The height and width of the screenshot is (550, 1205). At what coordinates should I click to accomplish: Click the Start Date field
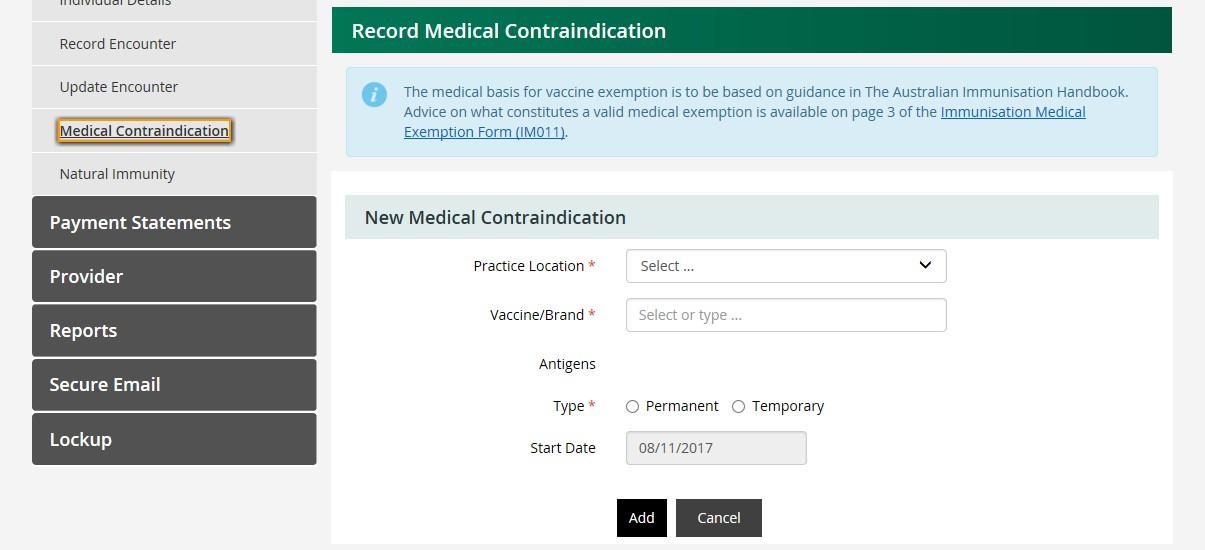click(716, 448)
